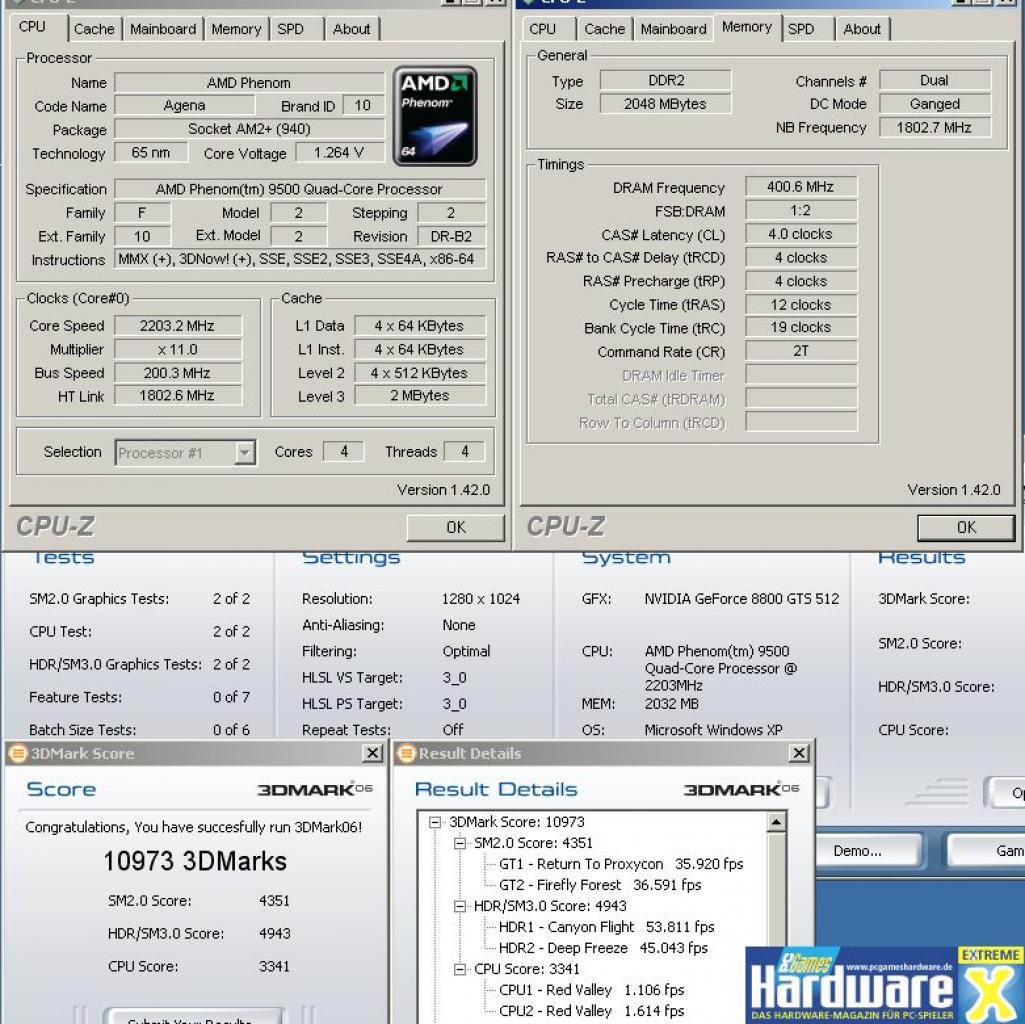Select GT1 - Return To Proxycon row
Image resolution: width=1025 pixels, height=1024 pixels.
[621, 864]
